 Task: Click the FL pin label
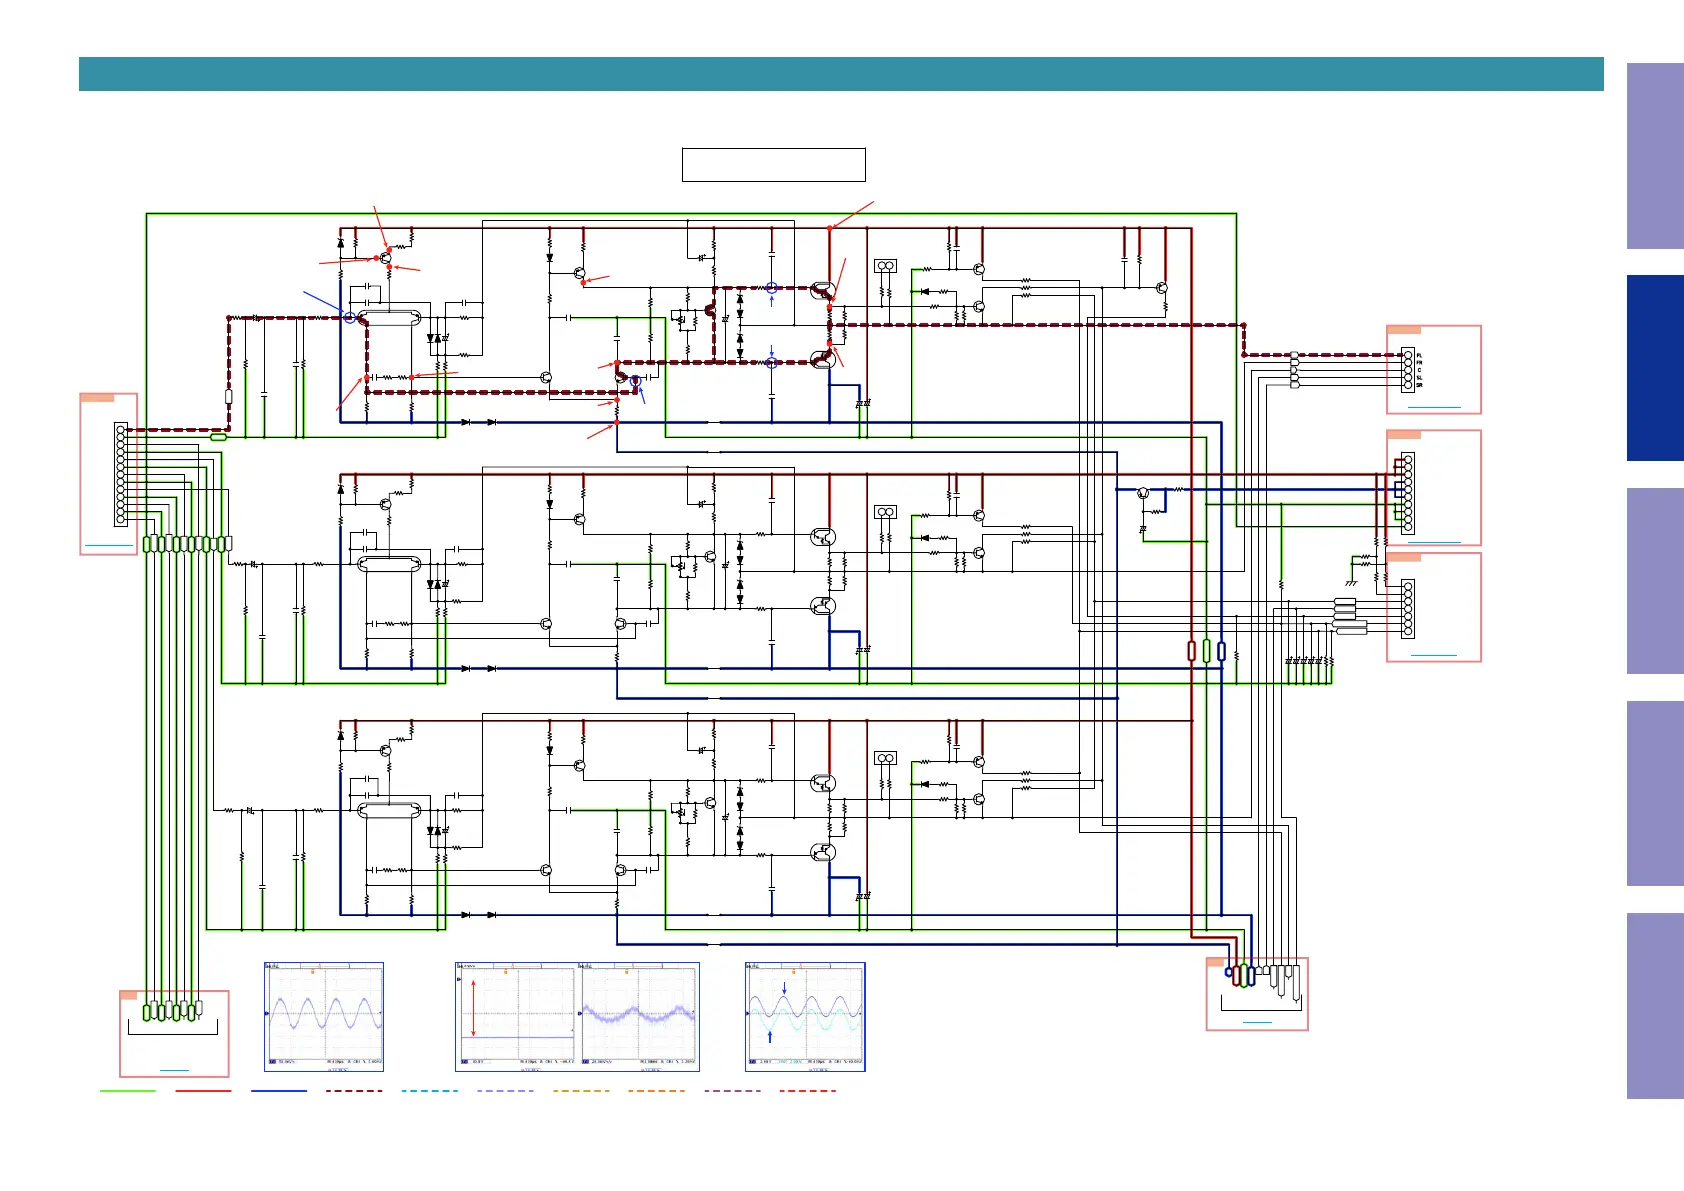pos(1419,356)
